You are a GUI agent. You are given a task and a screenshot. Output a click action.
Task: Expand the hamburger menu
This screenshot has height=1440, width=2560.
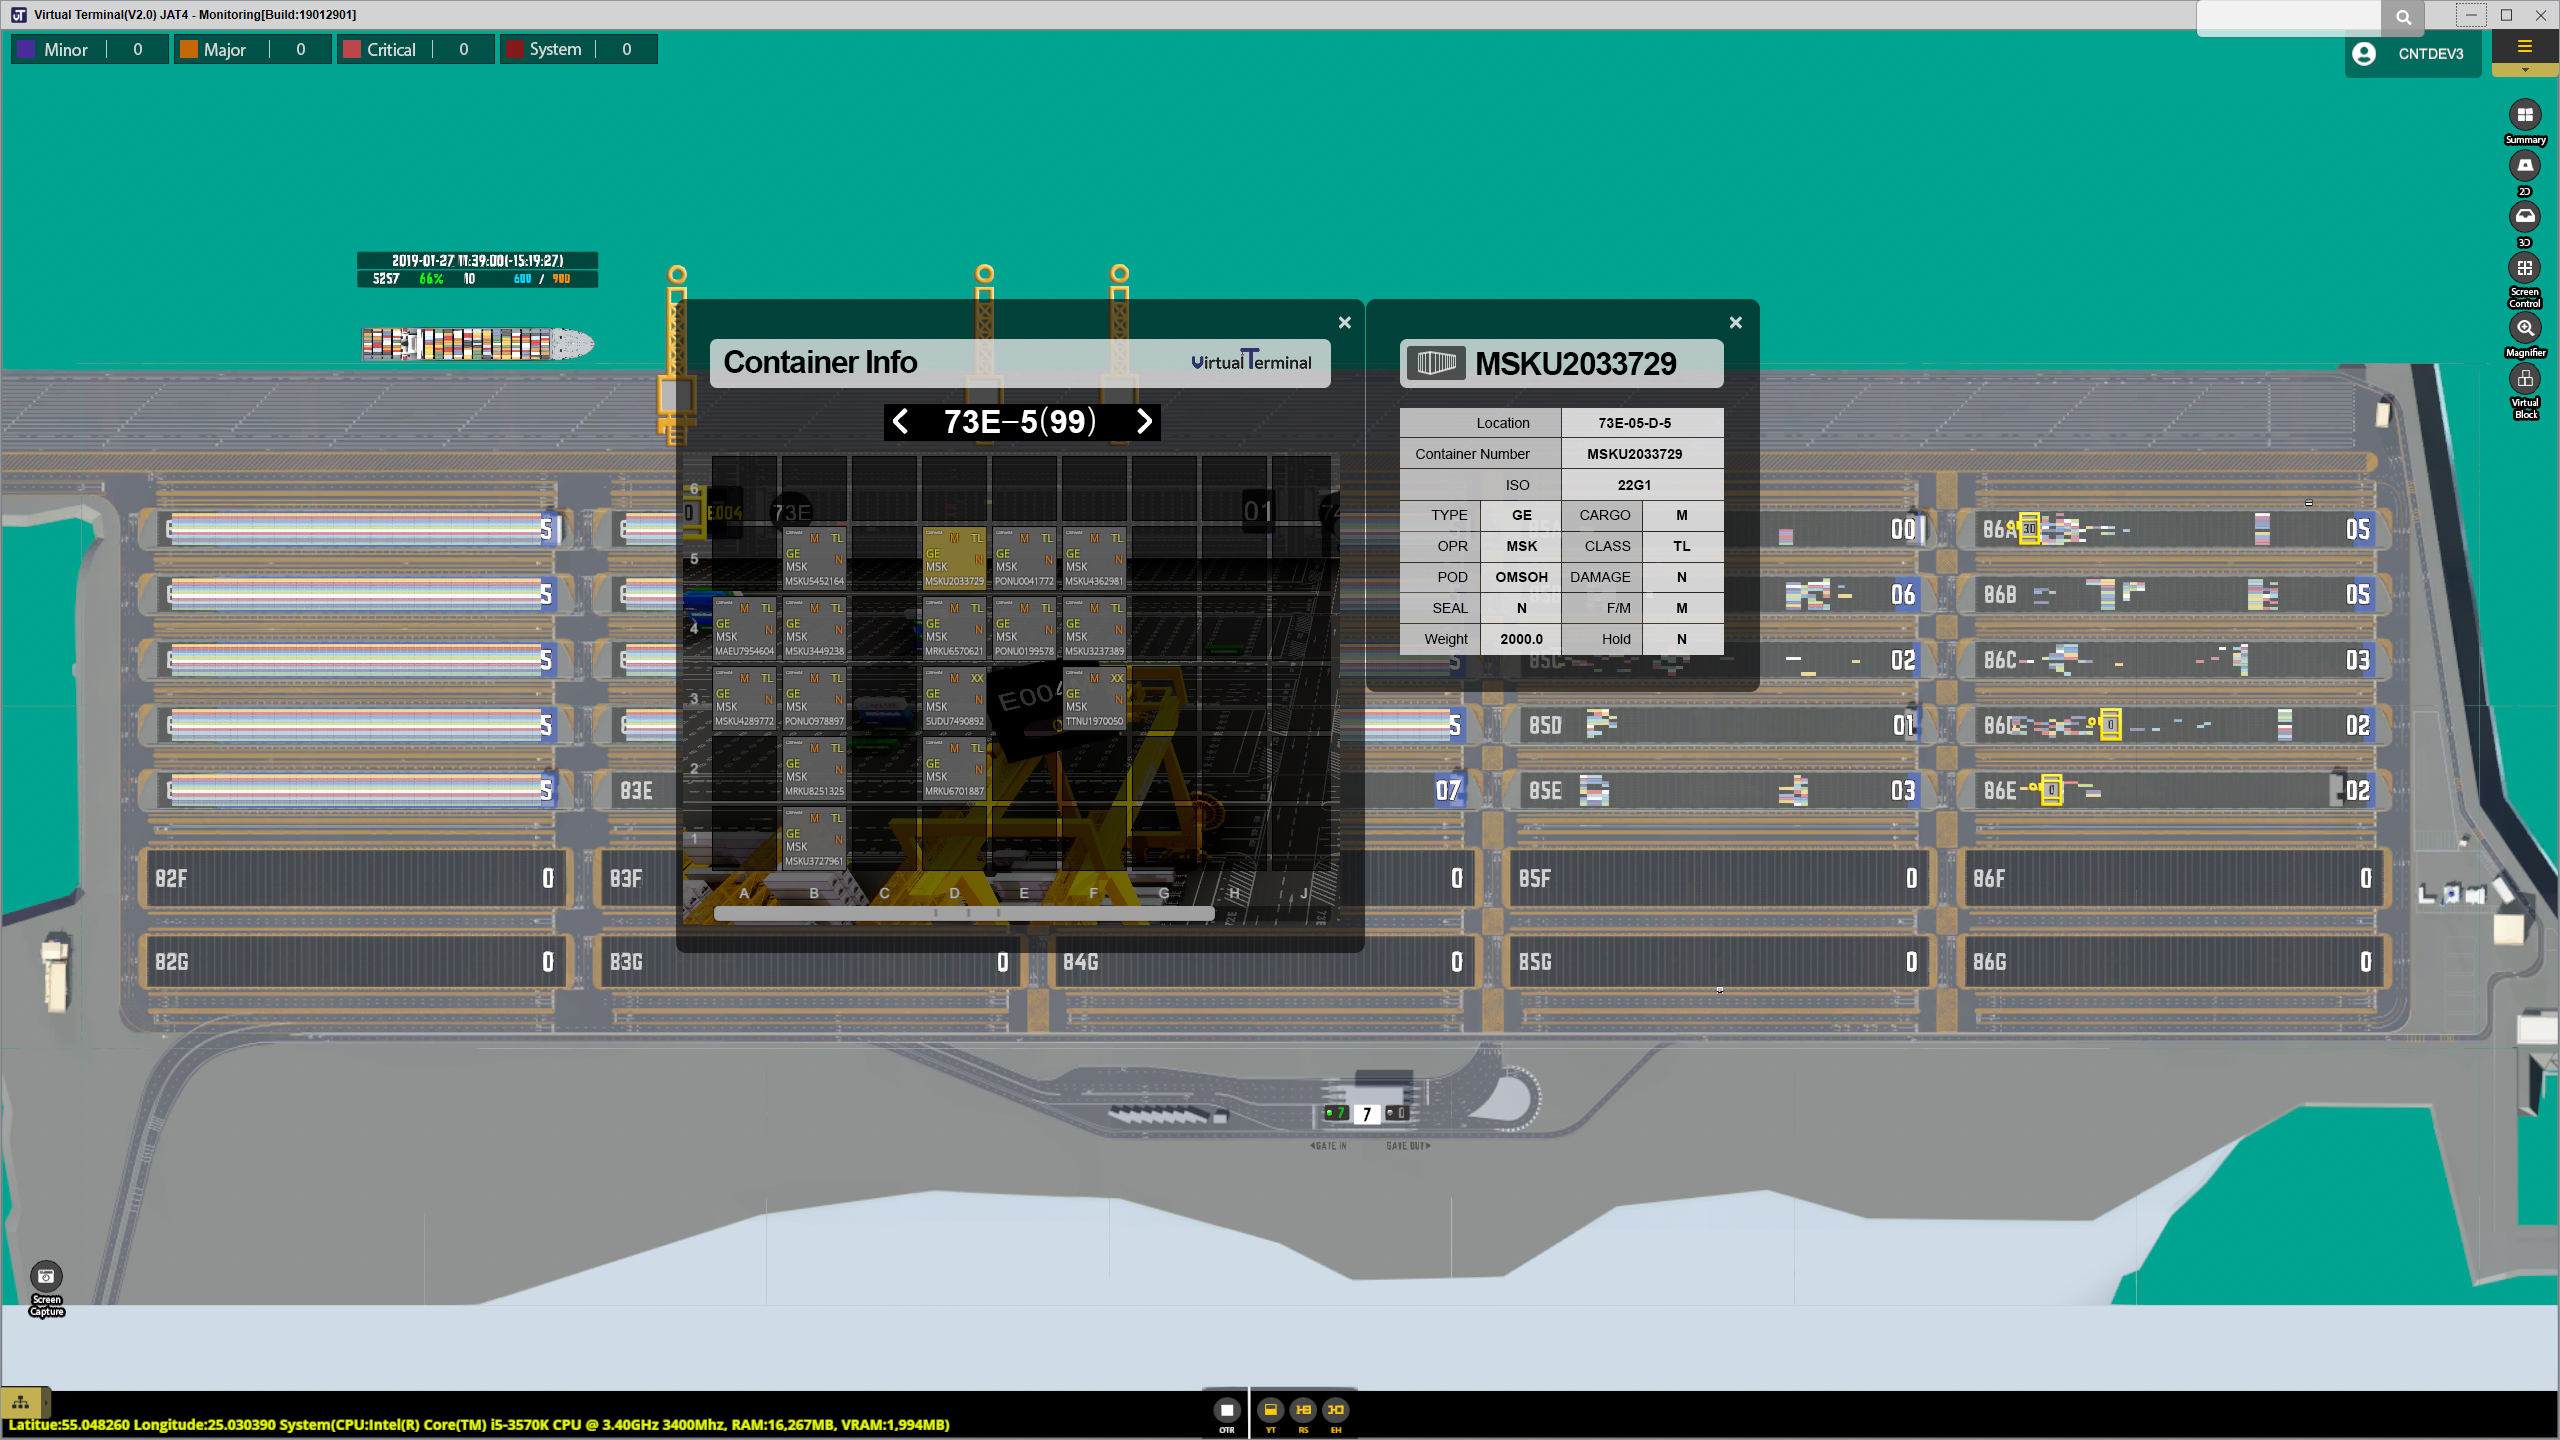coord(2524,47)
